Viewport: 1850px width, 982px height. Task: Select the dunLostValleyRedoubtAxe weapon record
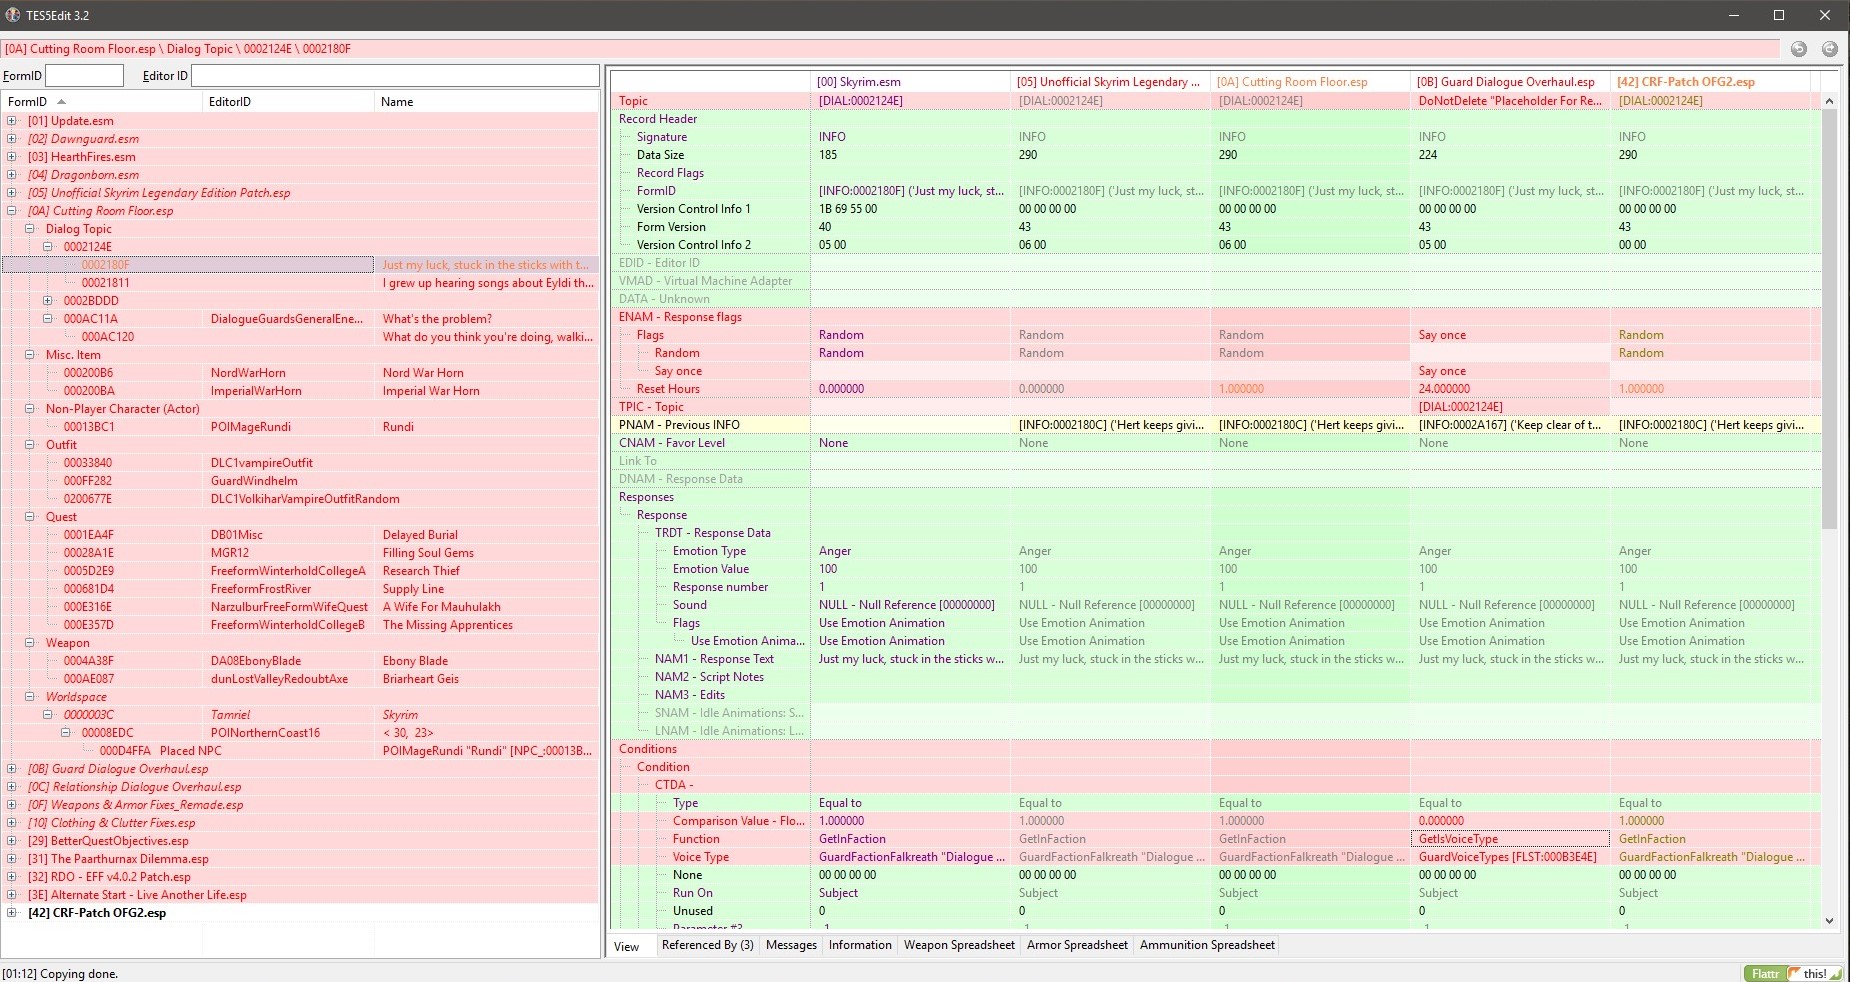[x=300, y=679]
